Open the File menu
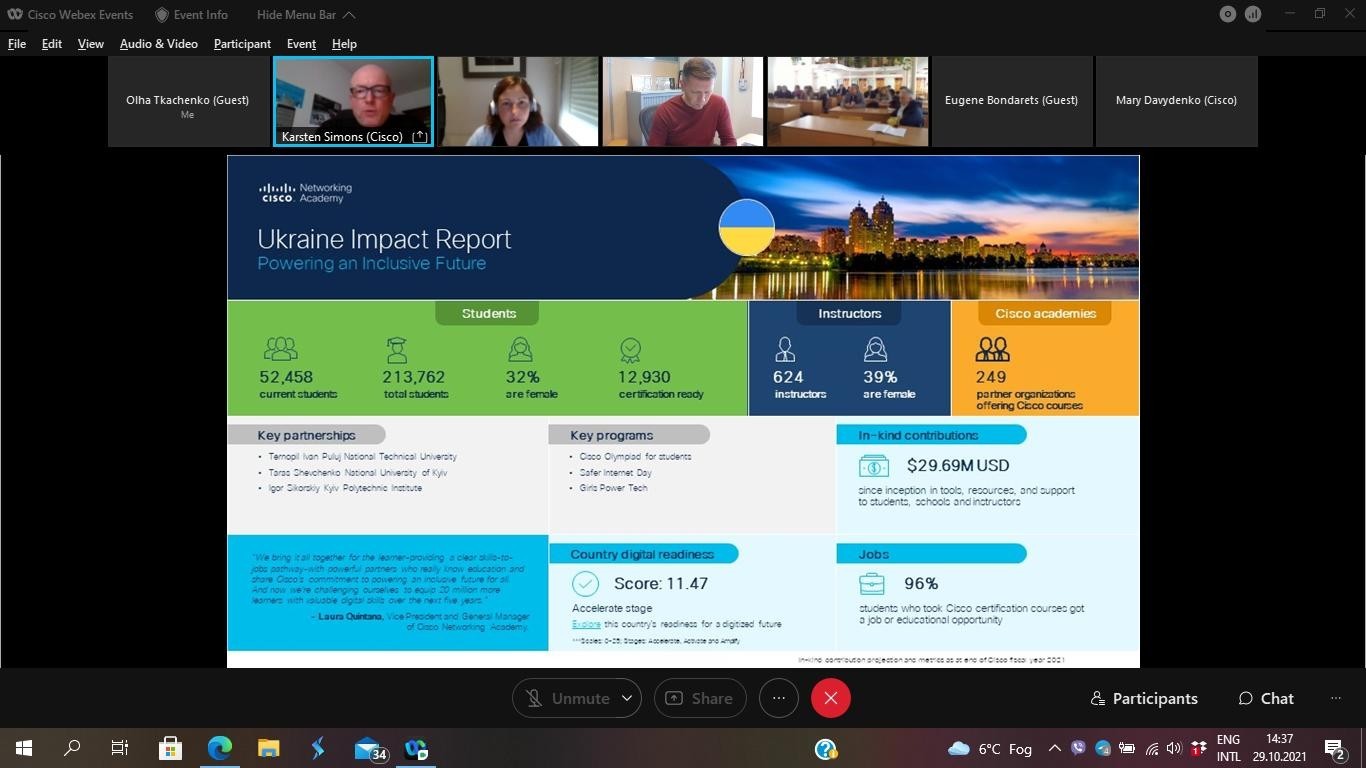This screenshot has width=1366, height=768. [x=17, y=44]
